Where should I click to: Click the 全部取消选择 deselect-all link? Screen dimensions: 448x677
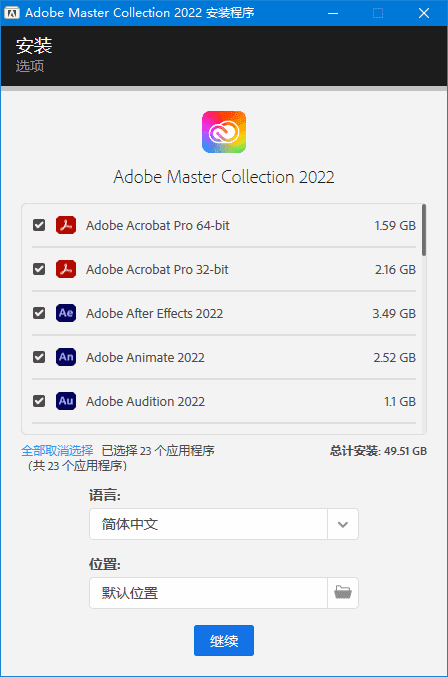point(57,451)
